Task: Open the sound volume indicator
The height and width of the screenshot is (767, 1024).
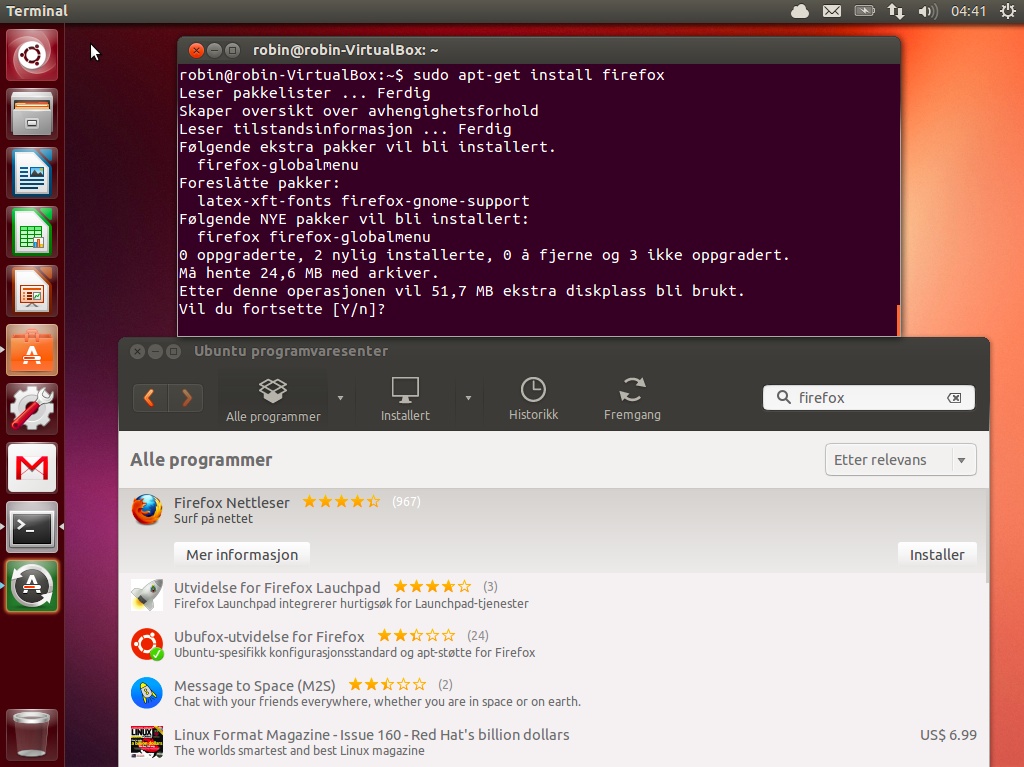Action: (x=927, y=11)
